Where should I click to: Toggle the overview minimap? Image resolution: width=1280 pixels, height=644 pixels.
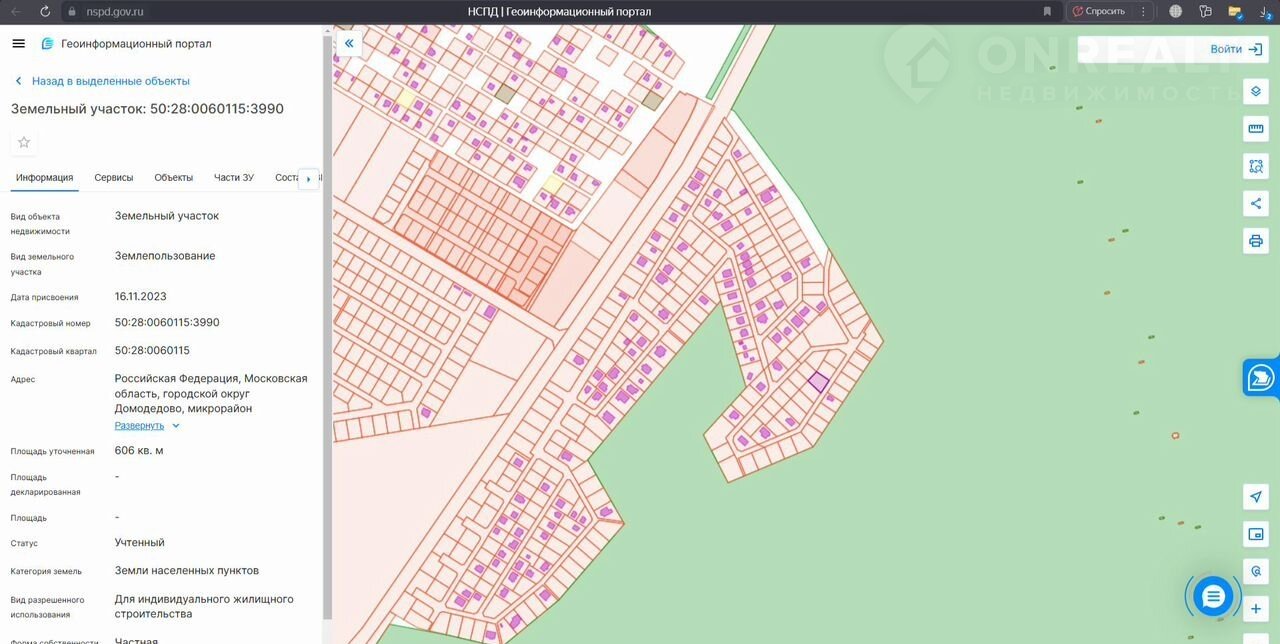tap(1256, 534)
